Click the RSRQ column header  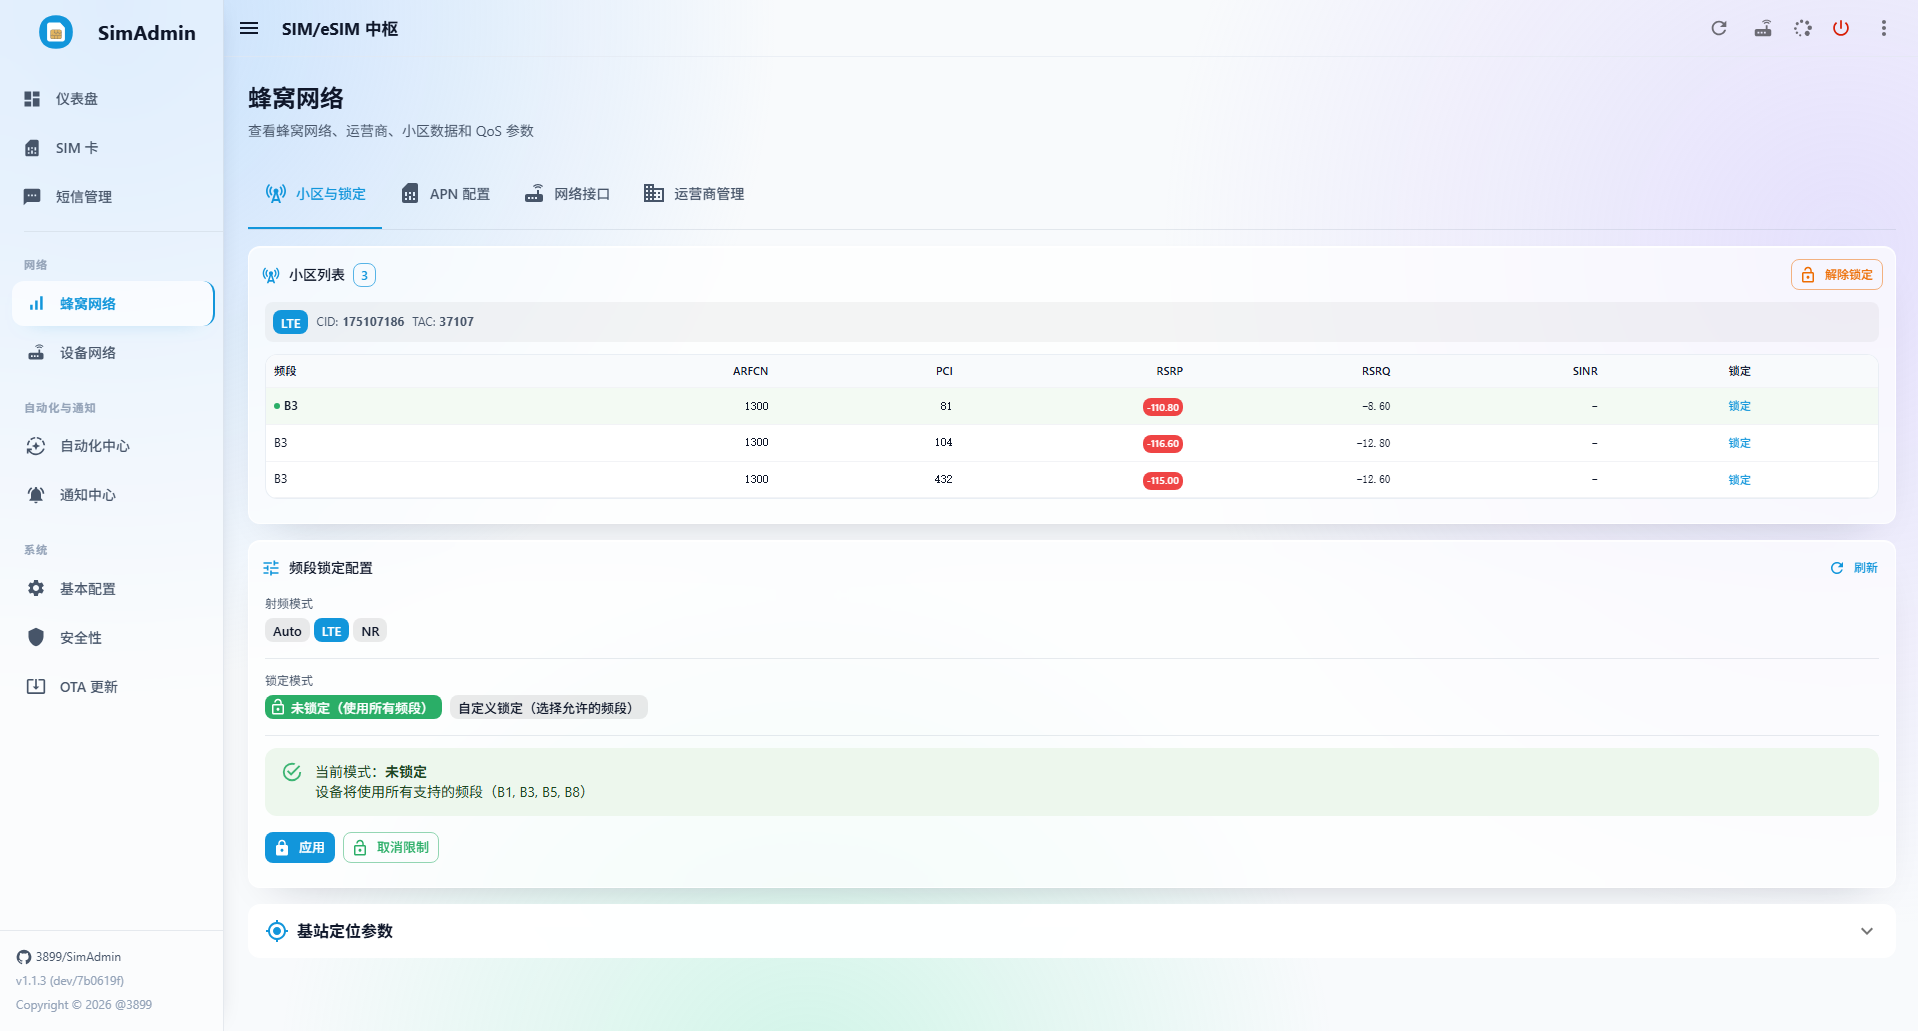pos(1376,371)
